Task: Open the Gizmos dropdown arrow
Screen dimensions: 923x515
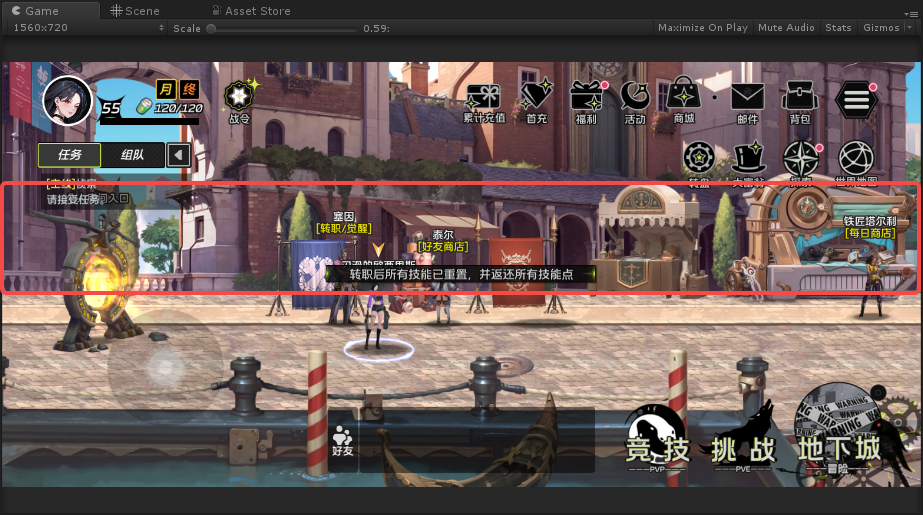Action: [x=909, y=28]
